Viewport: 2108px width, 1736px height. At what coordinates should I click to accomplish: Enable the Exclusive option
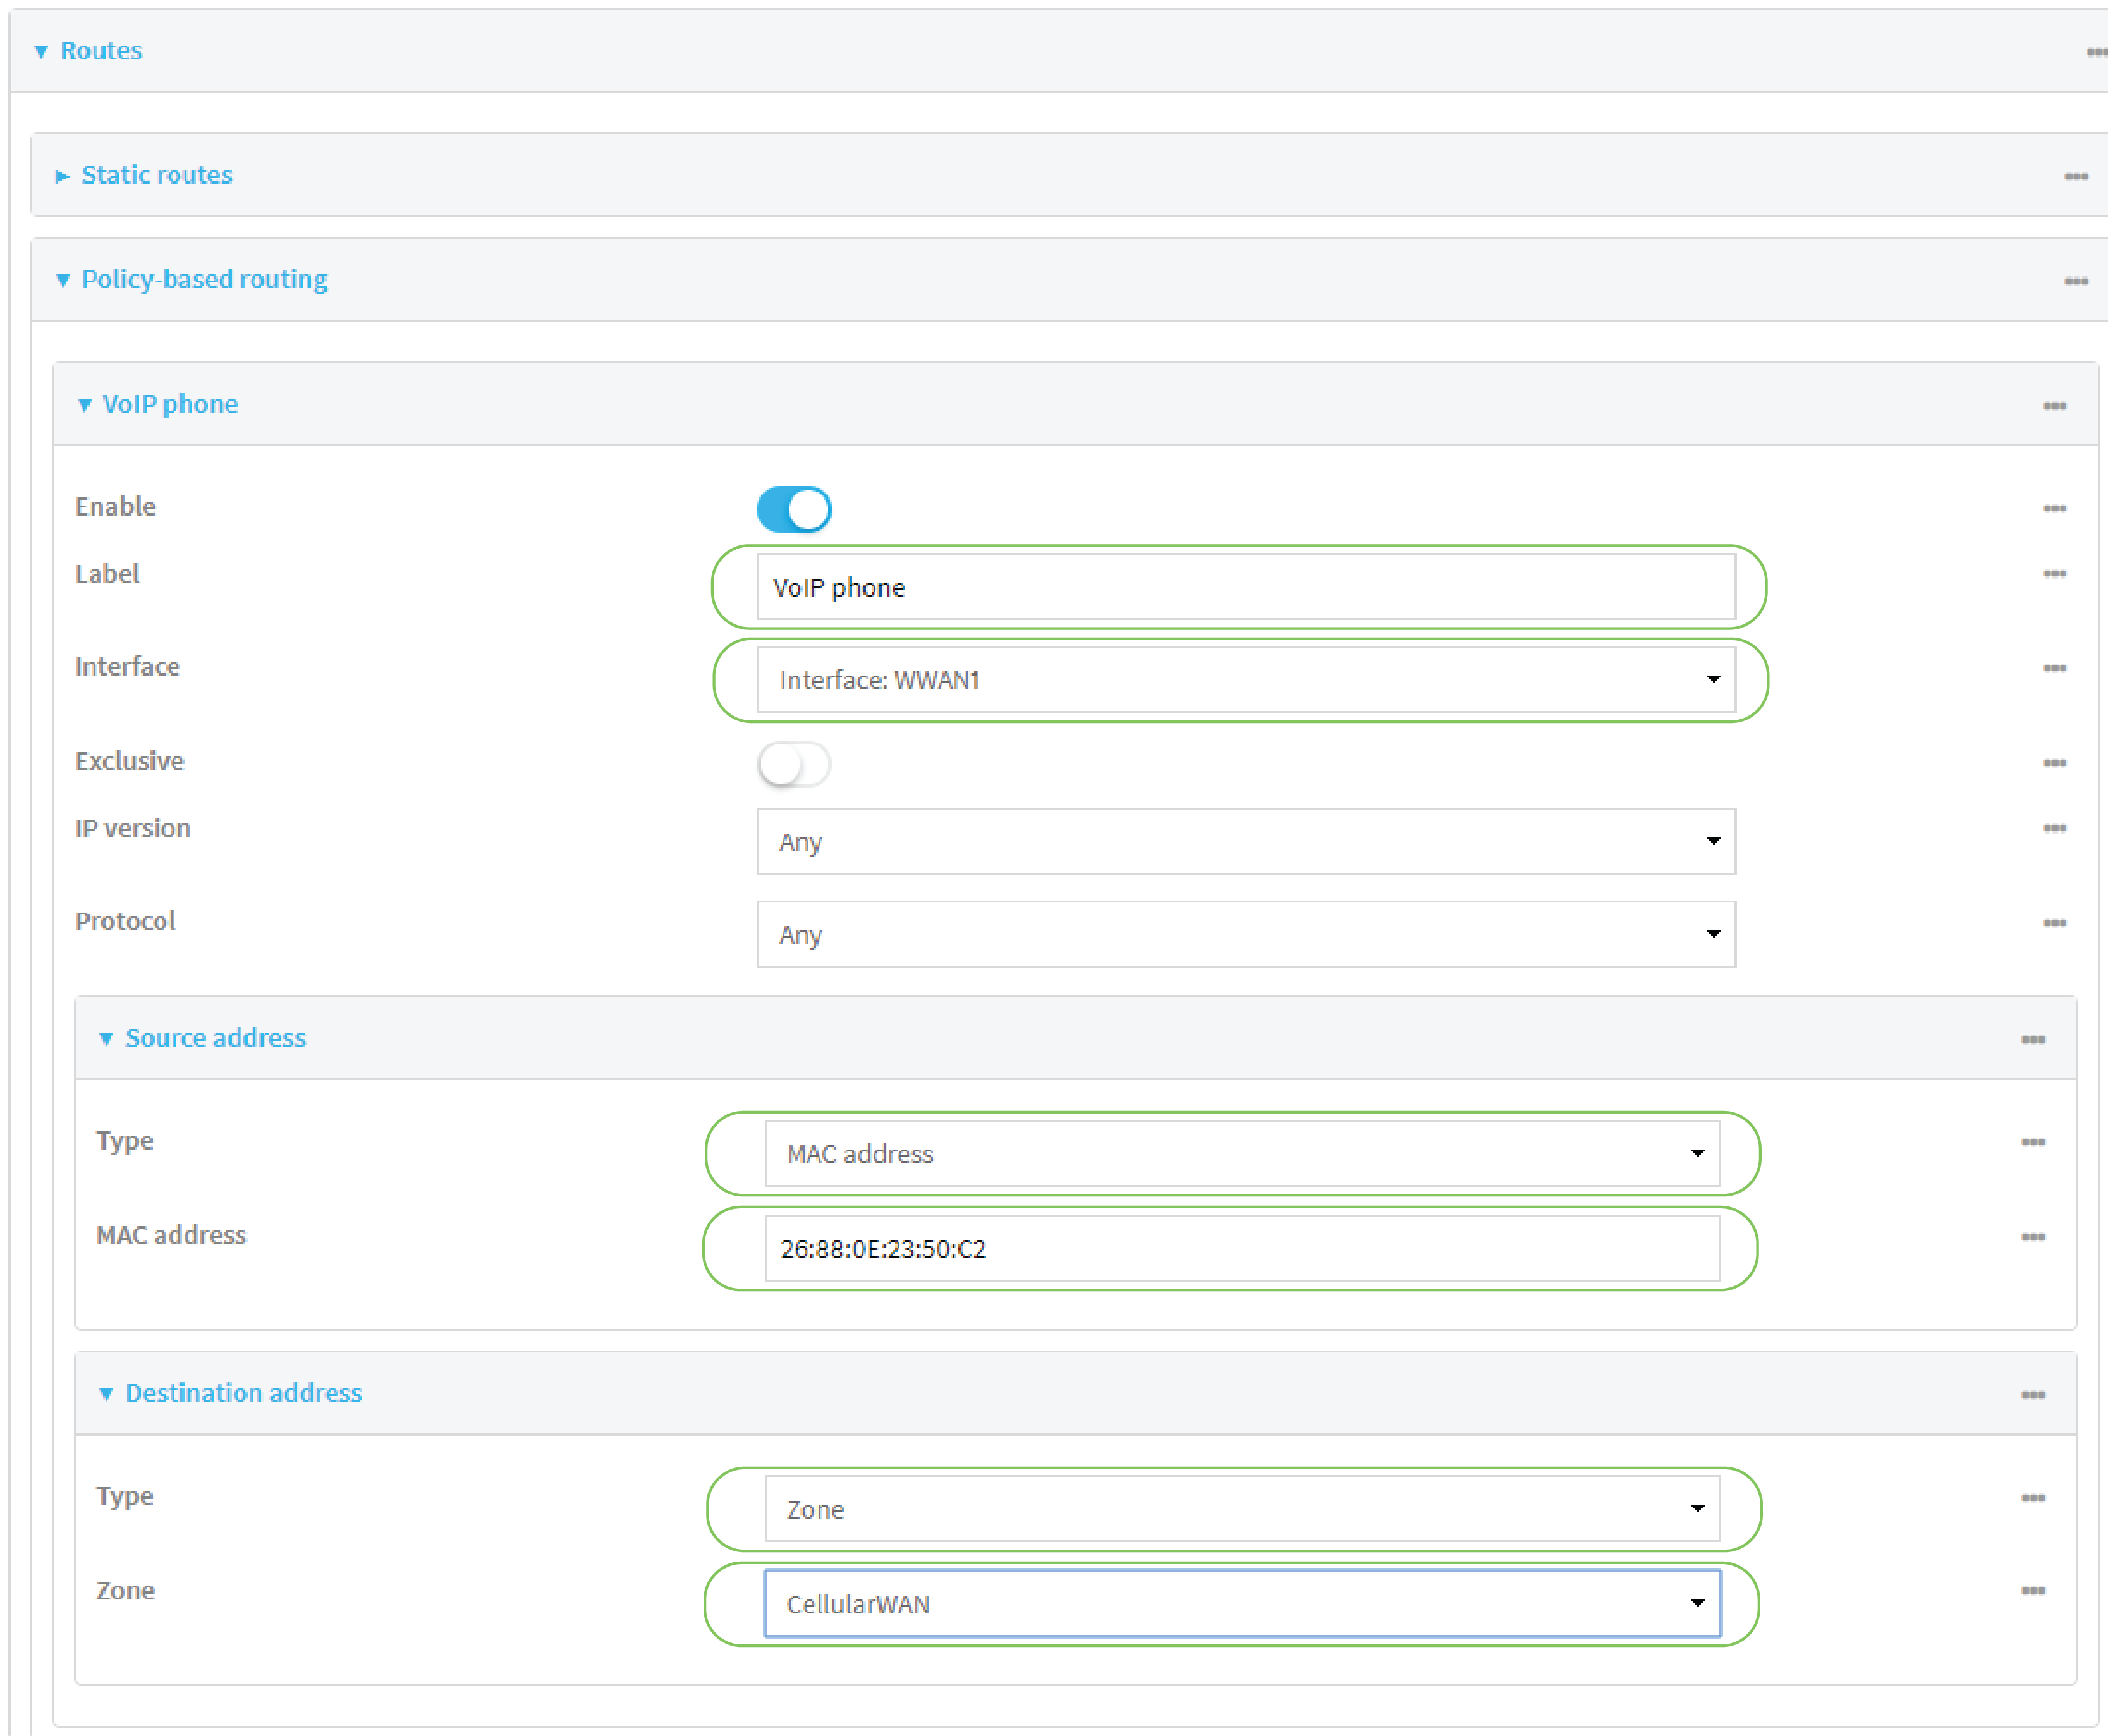coord(794,764)
